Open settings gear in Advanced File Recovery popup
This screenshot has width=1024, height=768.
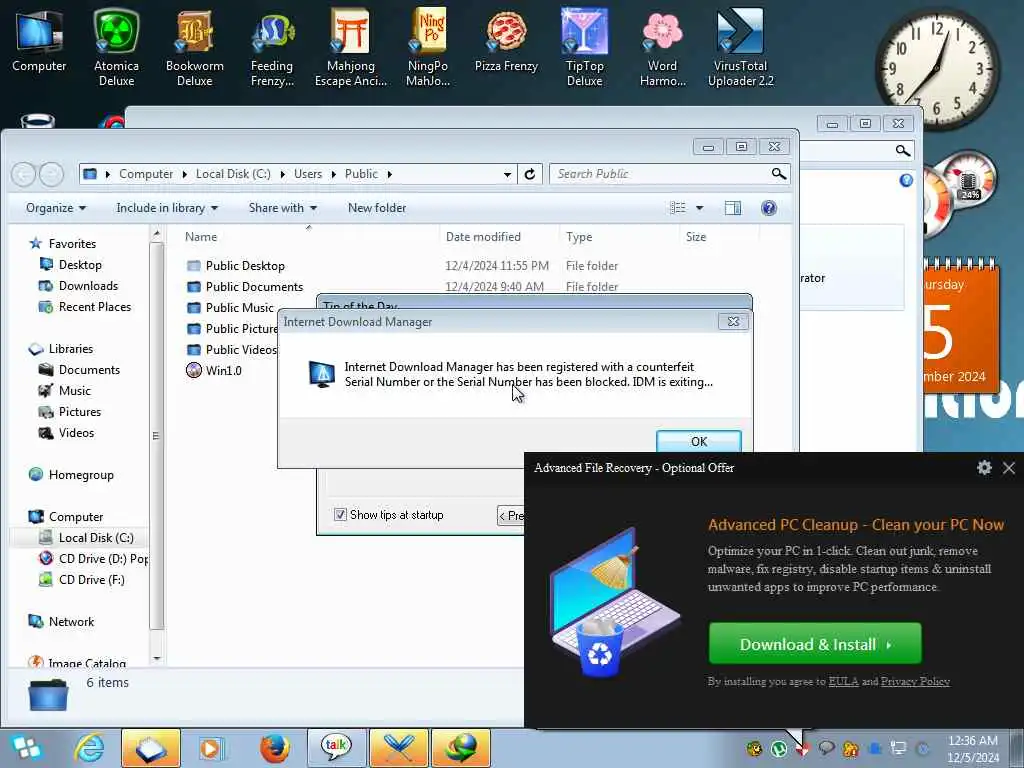point(984,468)
